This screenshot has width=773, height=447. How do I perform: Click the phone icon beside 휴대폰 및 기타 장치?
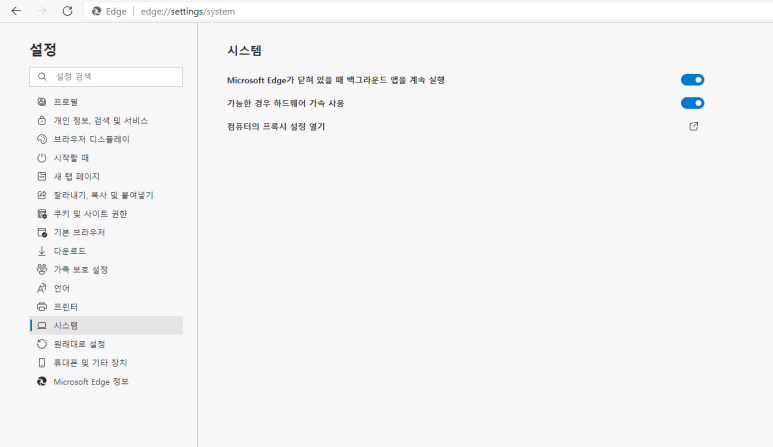click(x=42, y=363)
